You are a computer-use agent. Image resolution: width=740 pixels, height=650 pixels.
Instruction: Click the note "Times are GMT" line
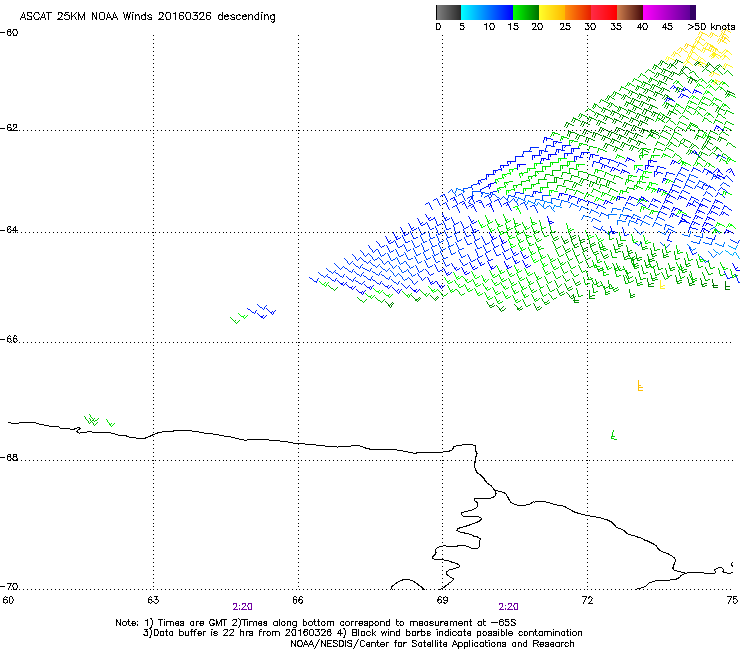[x=315, y=623]
